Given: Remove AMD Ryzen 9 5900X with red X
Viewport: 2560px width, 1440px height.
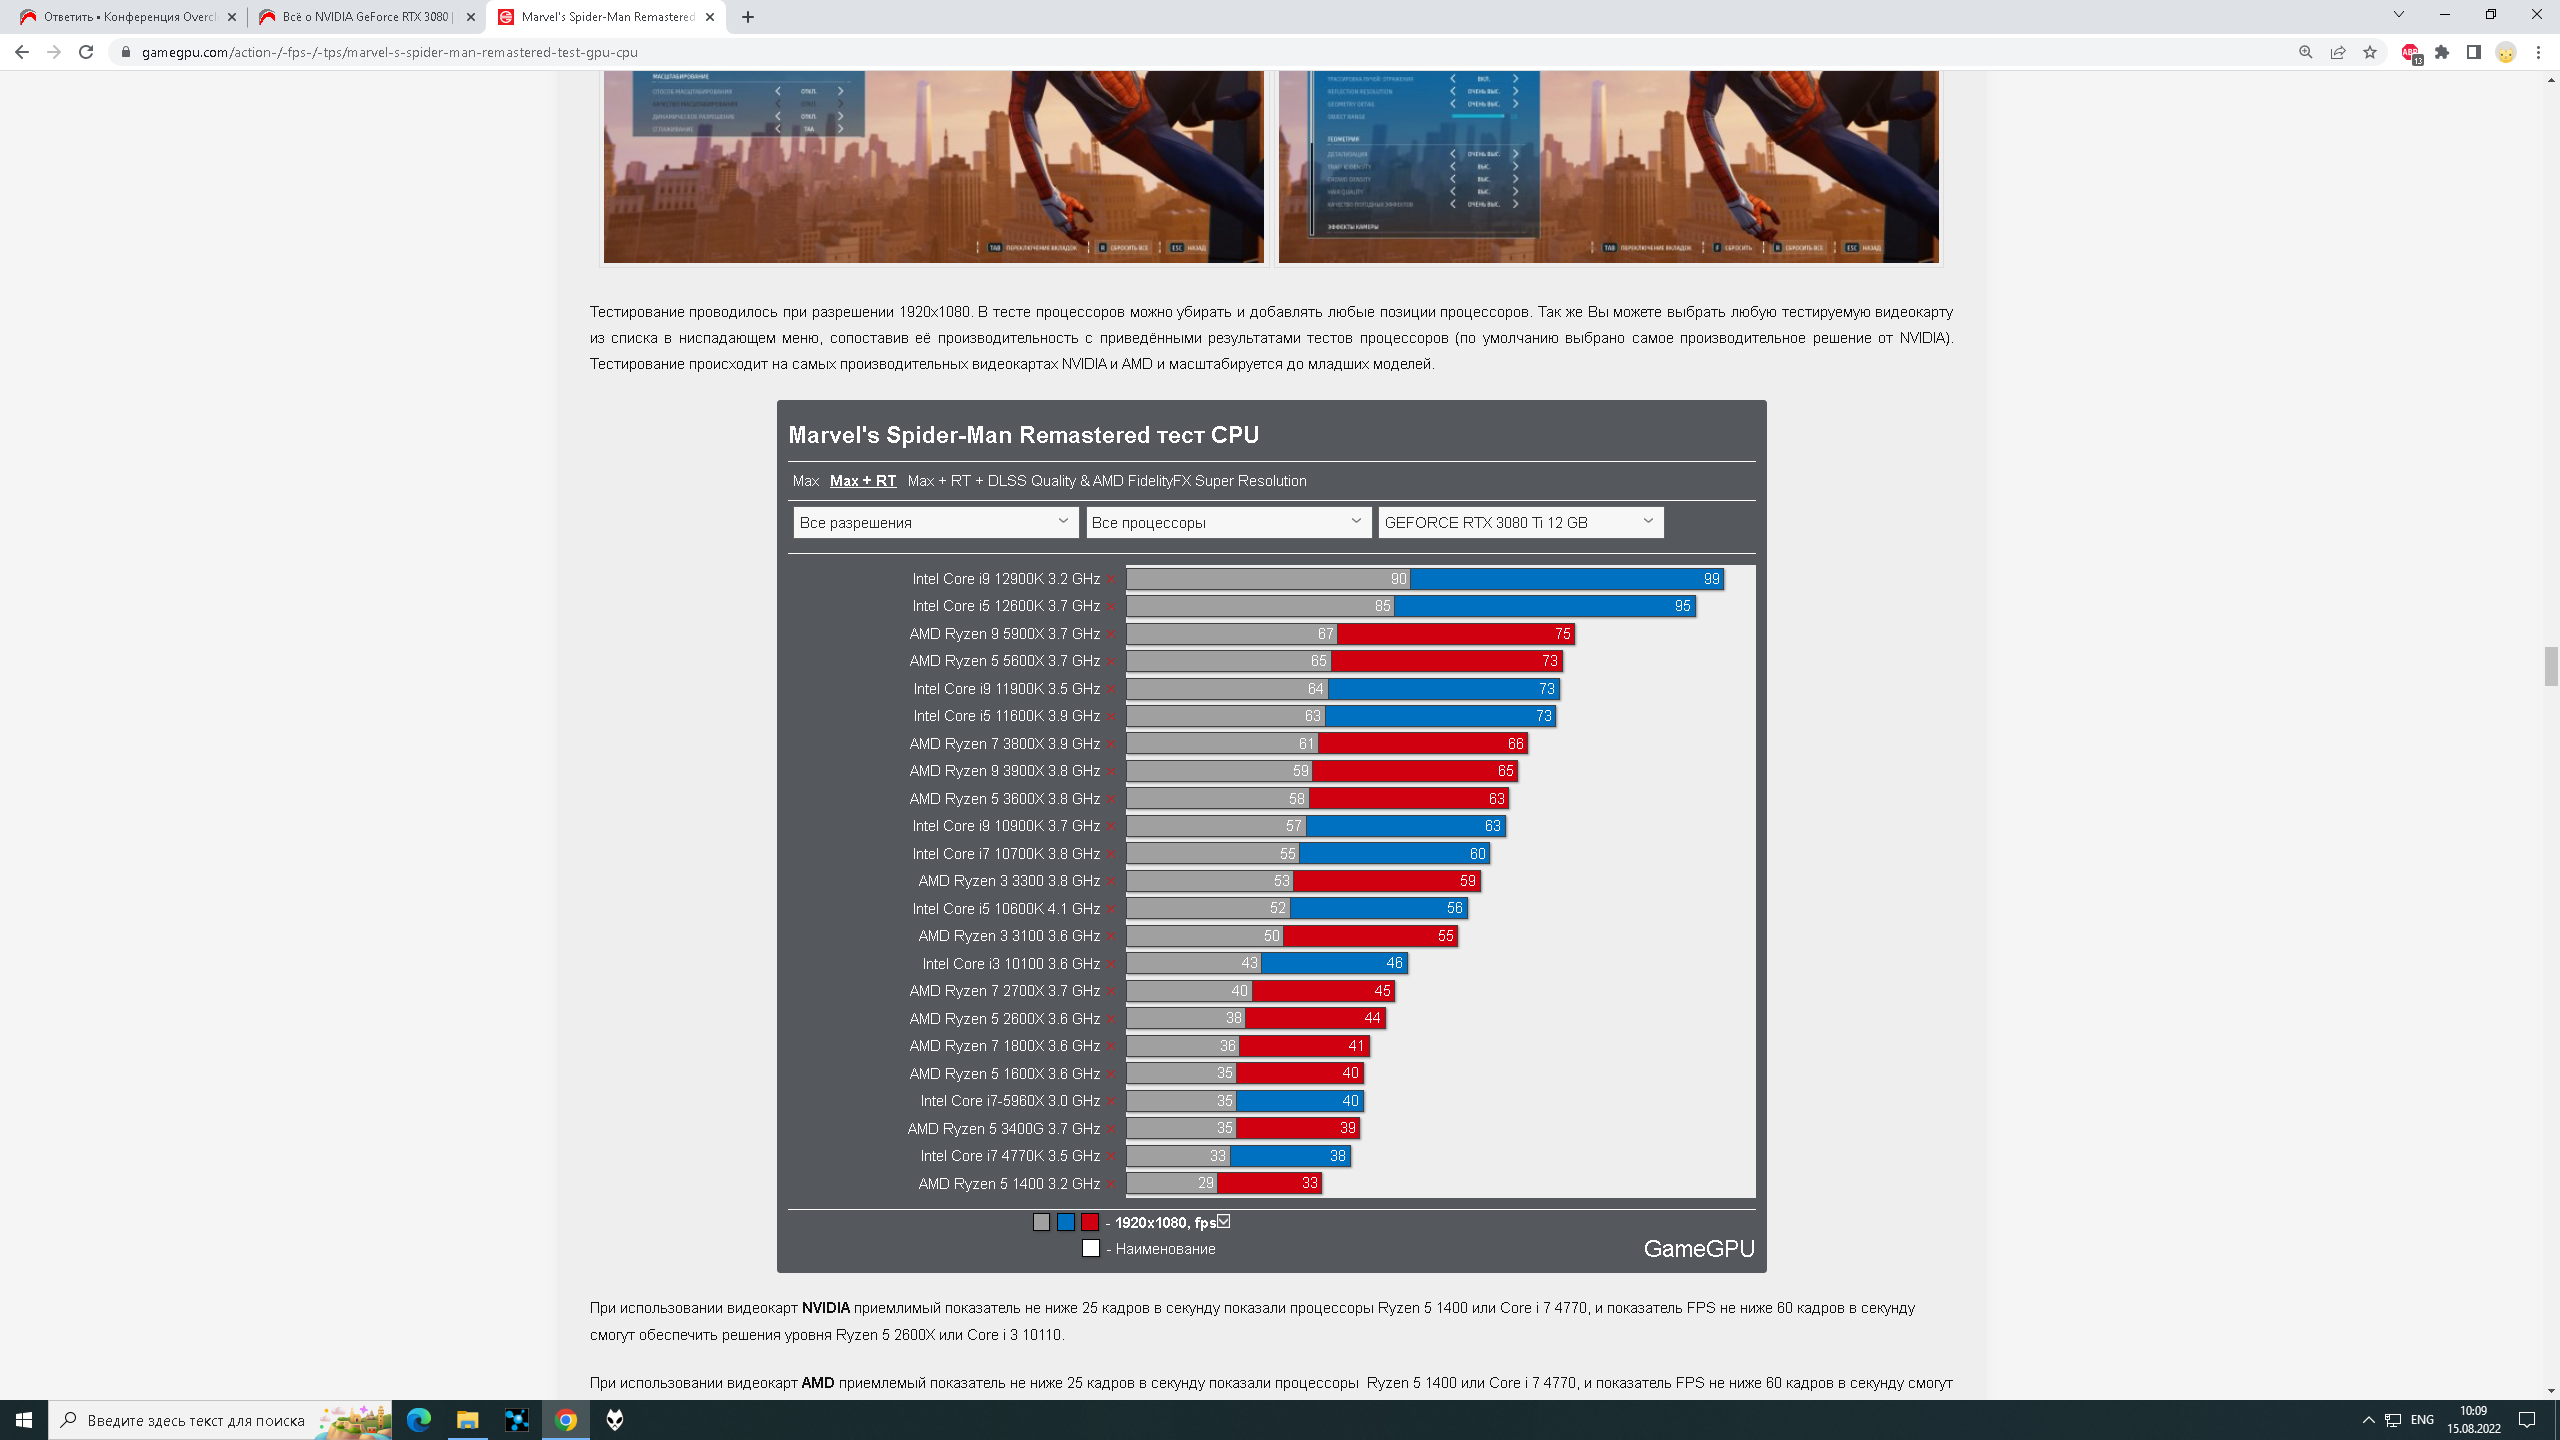Looking at the screenshot, I should click(x=1111, y=635).
